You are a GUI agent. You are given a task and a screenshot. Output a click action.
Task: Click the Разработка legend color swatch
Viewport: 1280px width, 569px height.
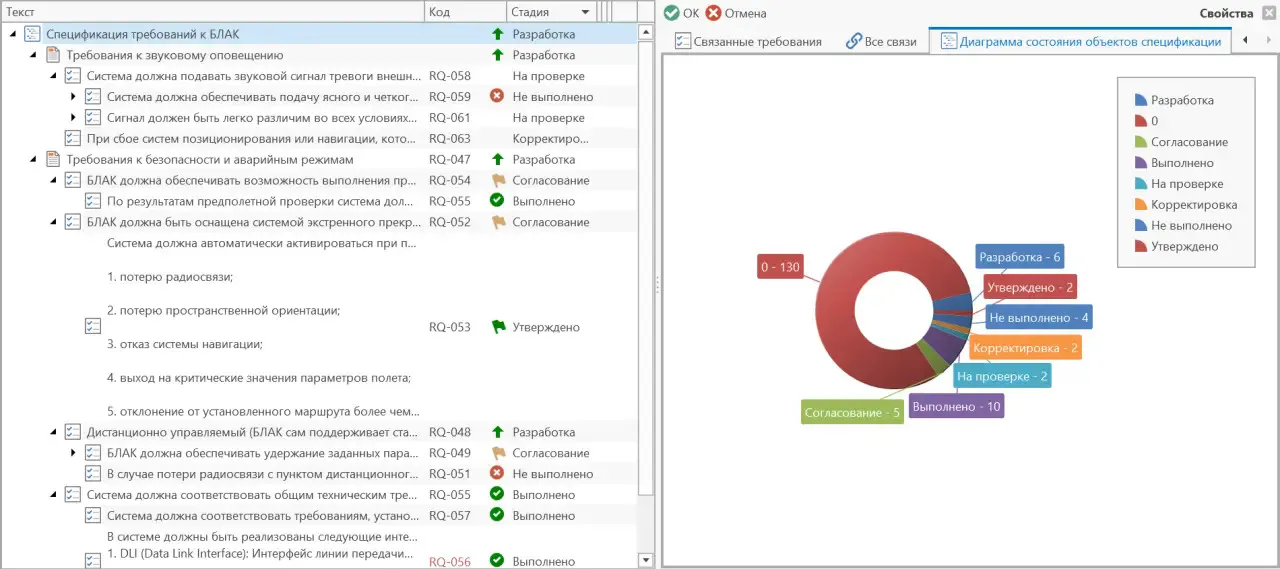pos(1140,100)
